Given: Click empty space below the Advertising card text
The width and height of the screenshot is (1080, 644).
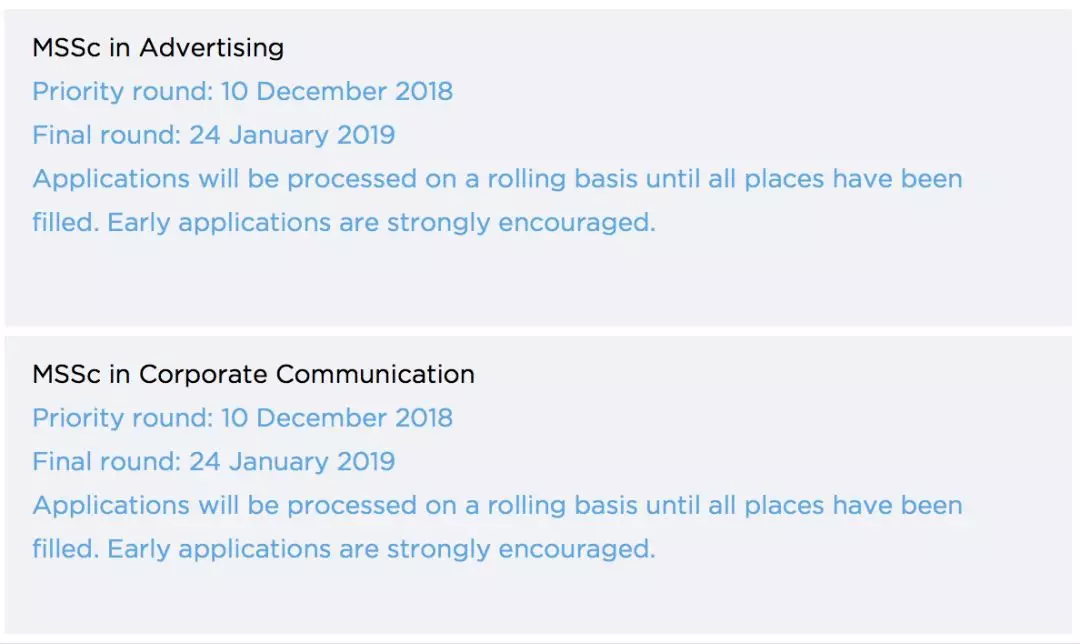Looking at the screenshot, I should pos(540,285).
